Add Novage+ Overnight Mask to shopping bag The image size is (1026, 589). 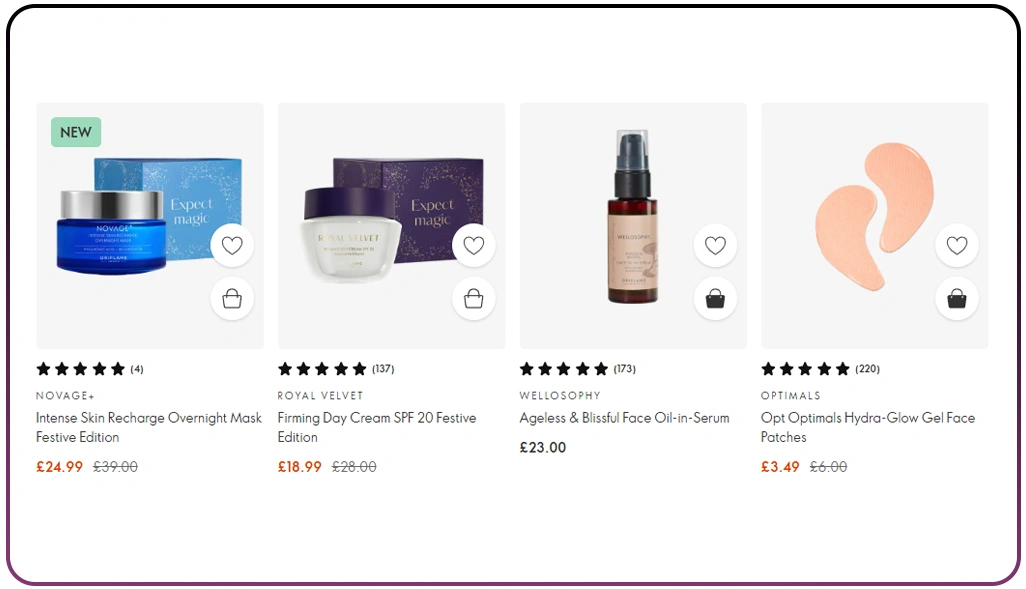coord(232,299)
